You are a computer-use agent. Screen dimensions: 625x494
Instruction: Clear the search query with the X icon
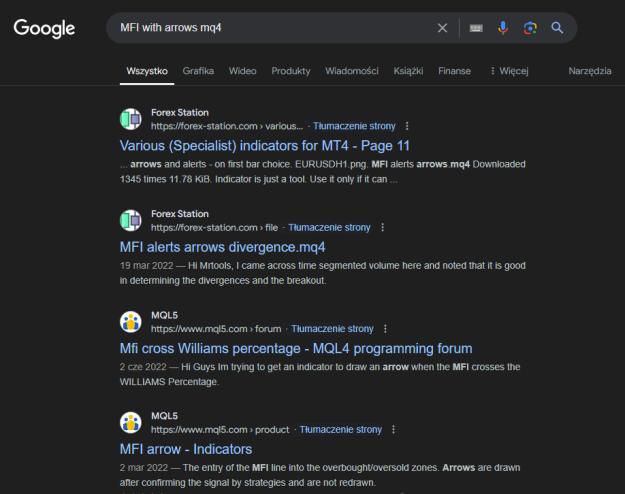pos(442,28)
